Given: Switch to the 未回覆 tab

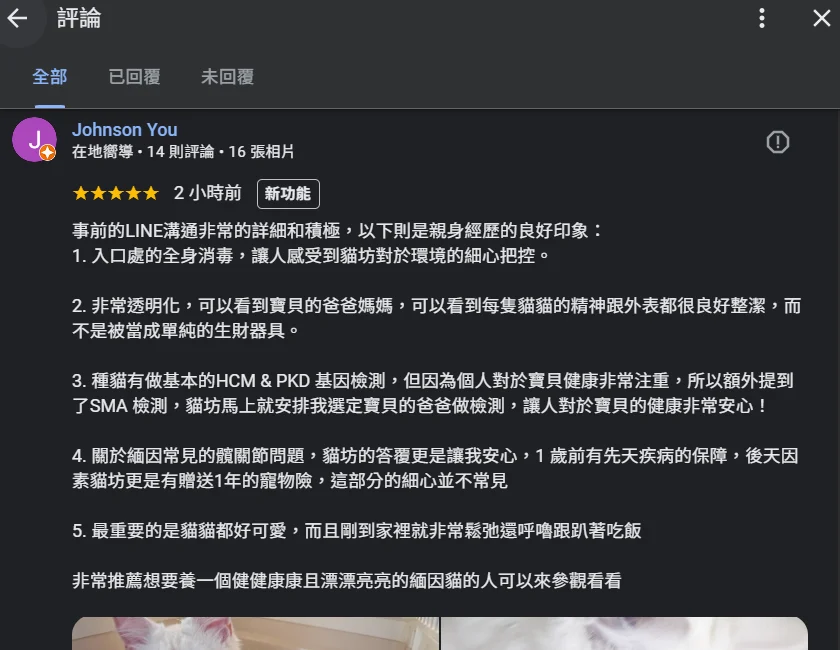Looking at the screenshot, I should 227,77.
